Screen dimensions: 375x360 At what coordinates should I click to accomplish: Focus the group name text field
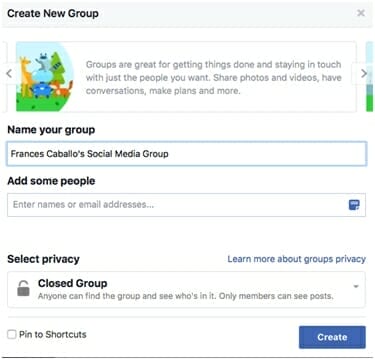coord(187,154)
